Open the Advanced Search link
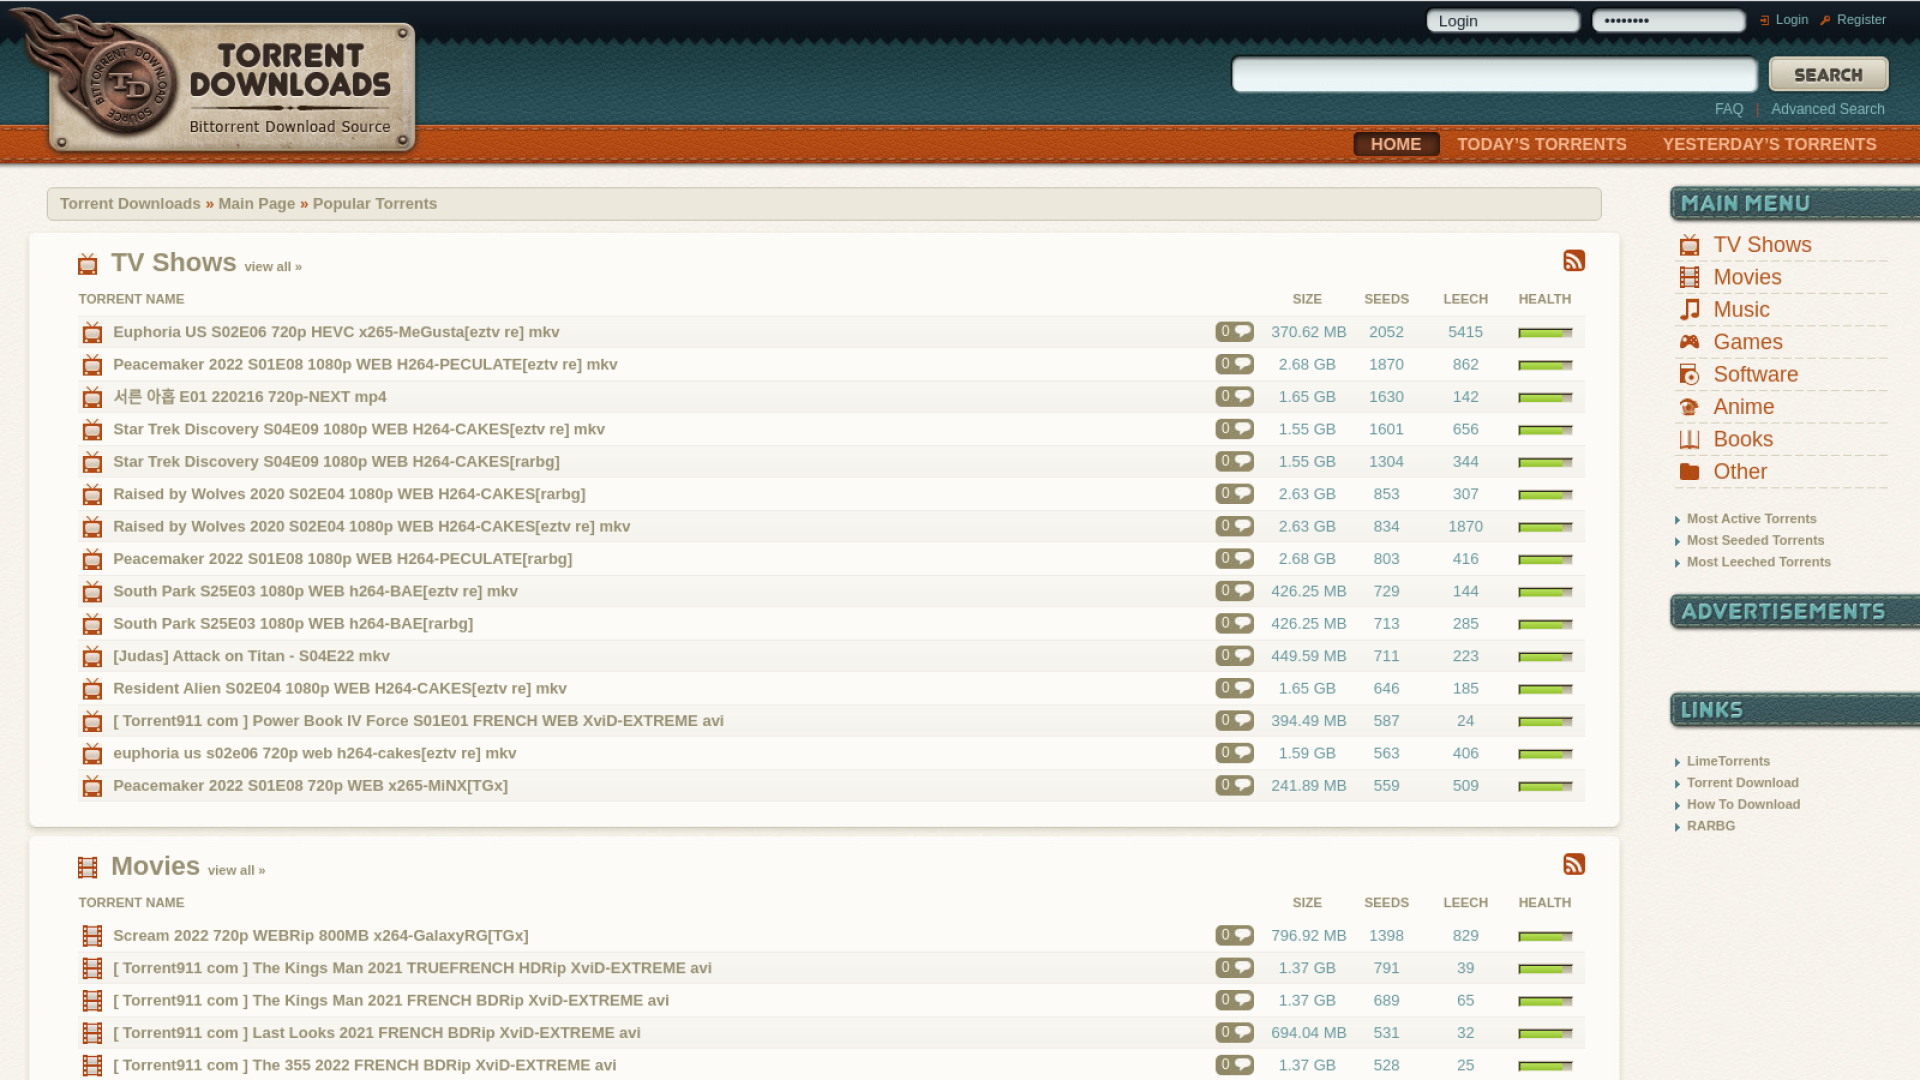 coord(1827,109)
